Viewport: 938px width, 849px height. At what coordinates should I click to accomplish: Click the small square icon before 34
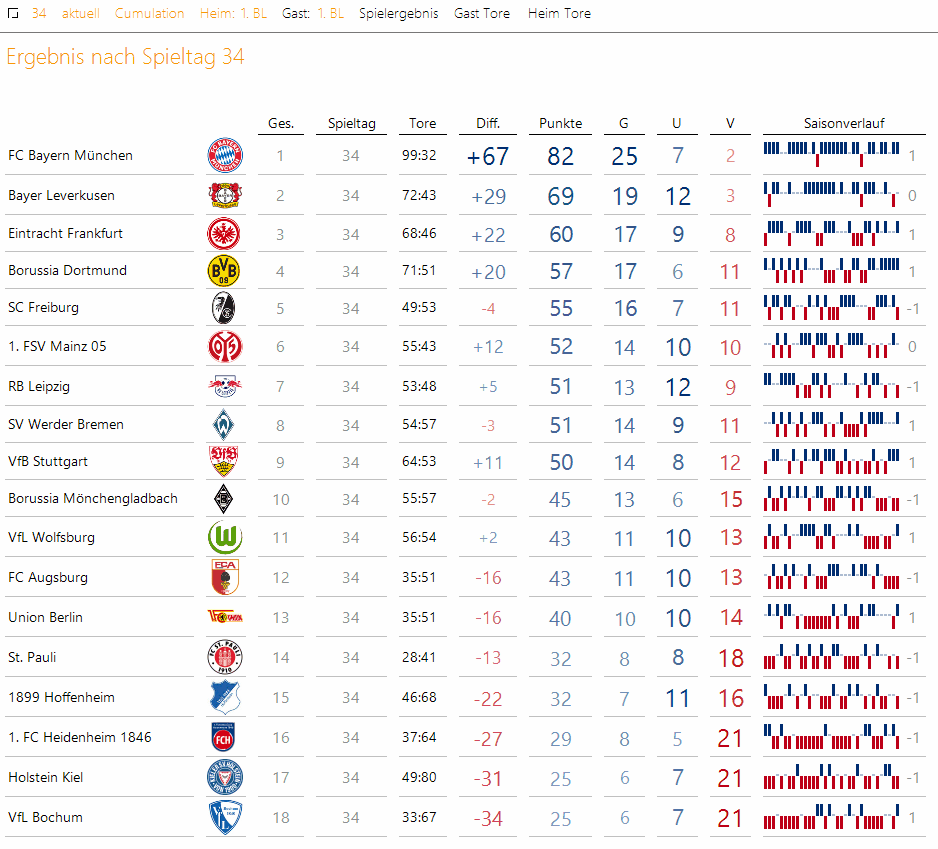tap(13, 14)
